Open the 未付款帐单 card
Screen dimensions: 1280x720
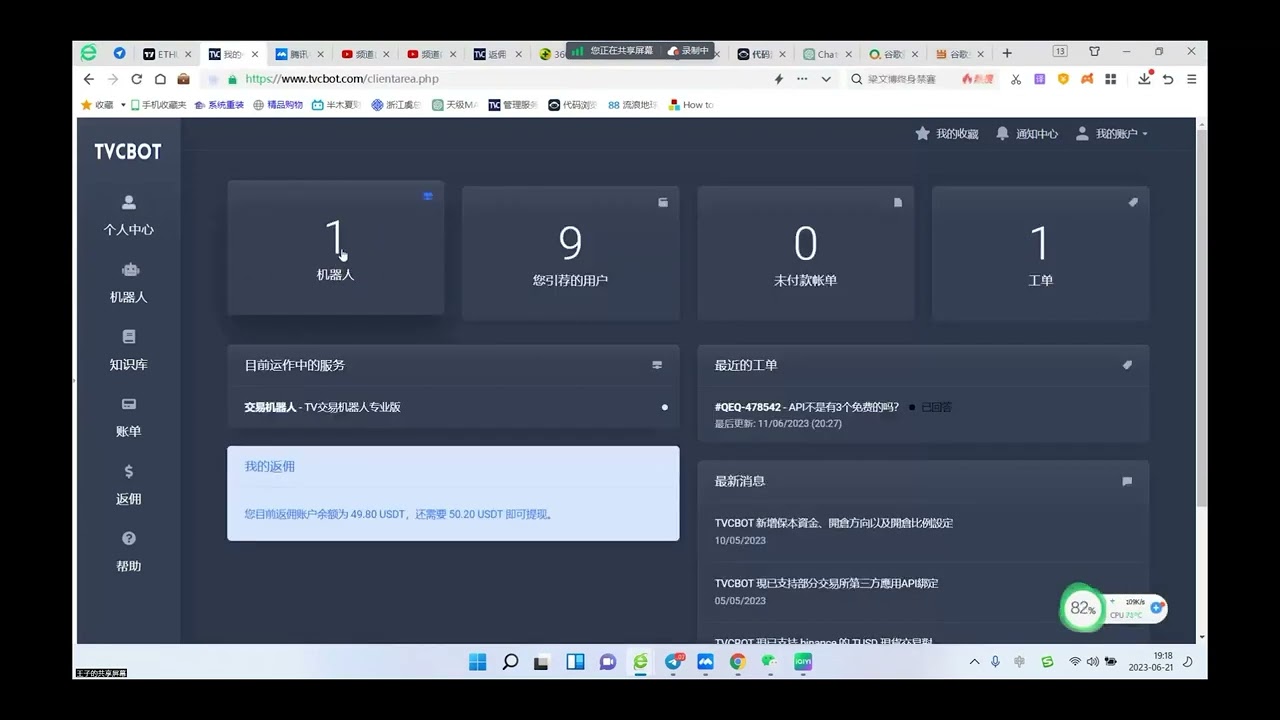805,253
